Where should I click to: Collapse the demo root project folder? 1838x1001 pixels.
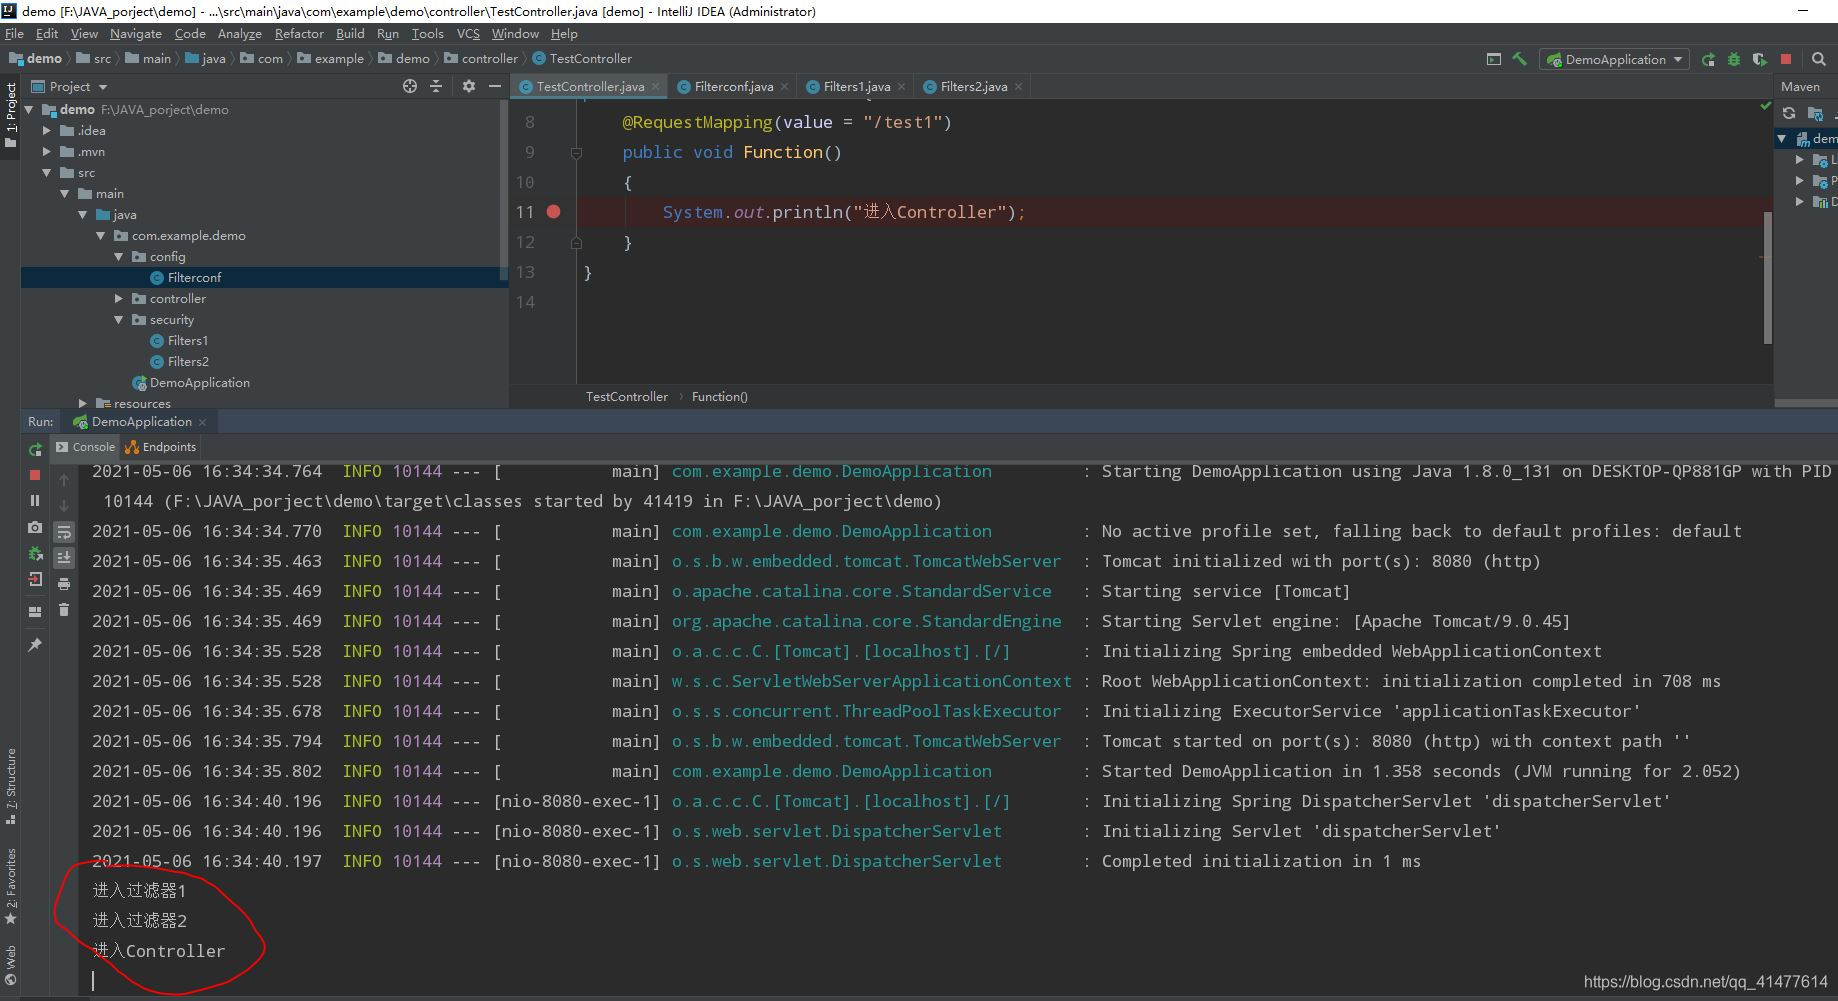pyautogui.click(x=29, y=110)
